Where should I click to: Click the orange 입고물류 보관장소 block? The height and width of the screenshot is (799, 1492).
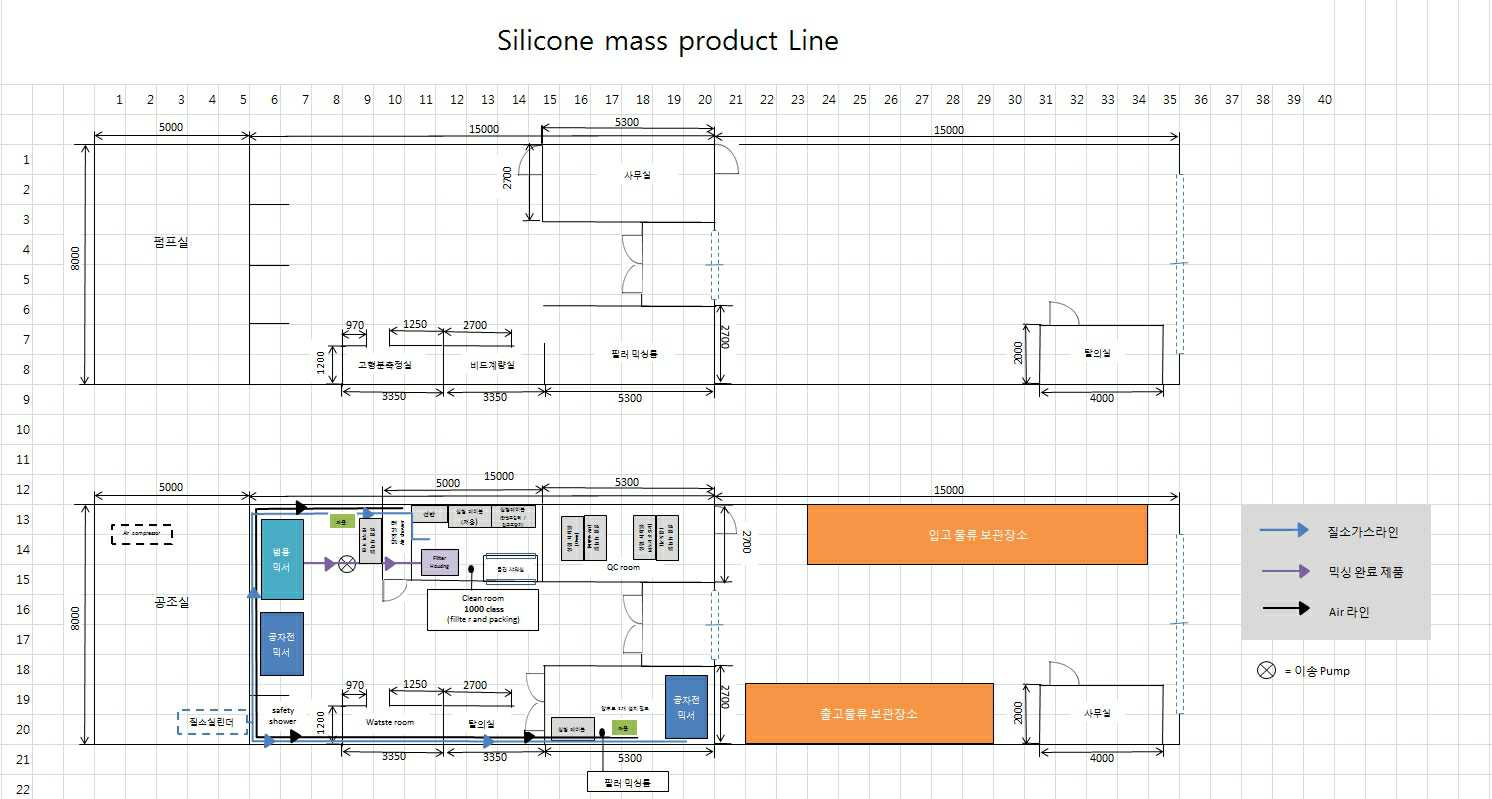[976, 535]
